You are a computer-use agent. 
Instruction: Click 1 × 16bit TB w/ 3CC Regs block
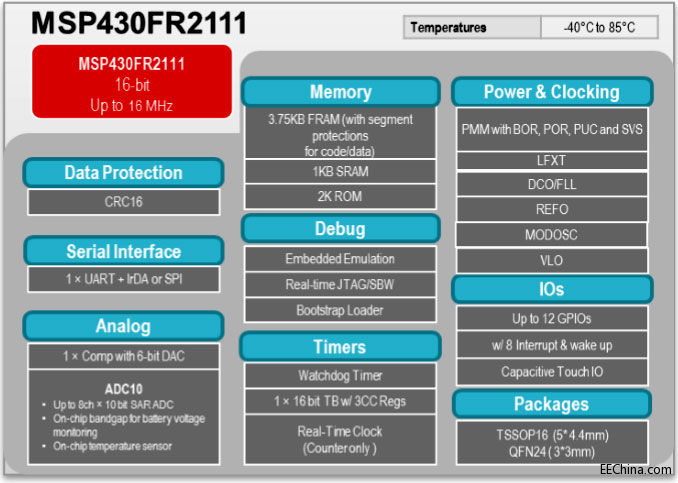click(x=340, y=401)
